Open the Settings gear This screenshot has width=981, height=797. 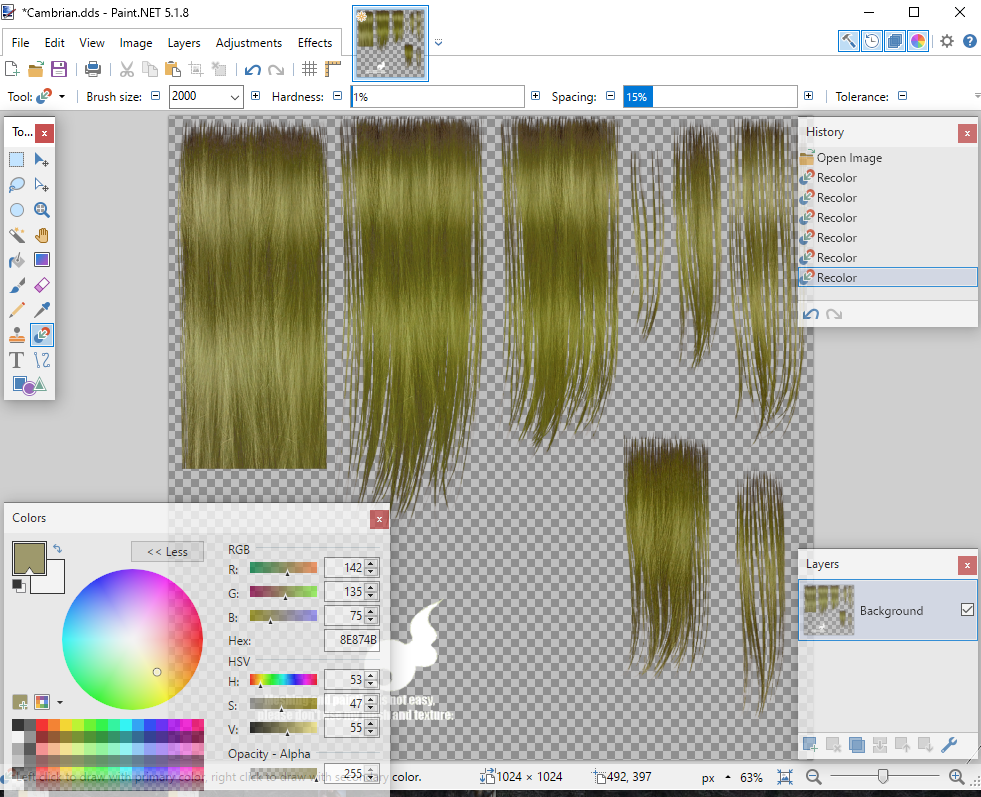pyautogui.click(x=947, y=41)
